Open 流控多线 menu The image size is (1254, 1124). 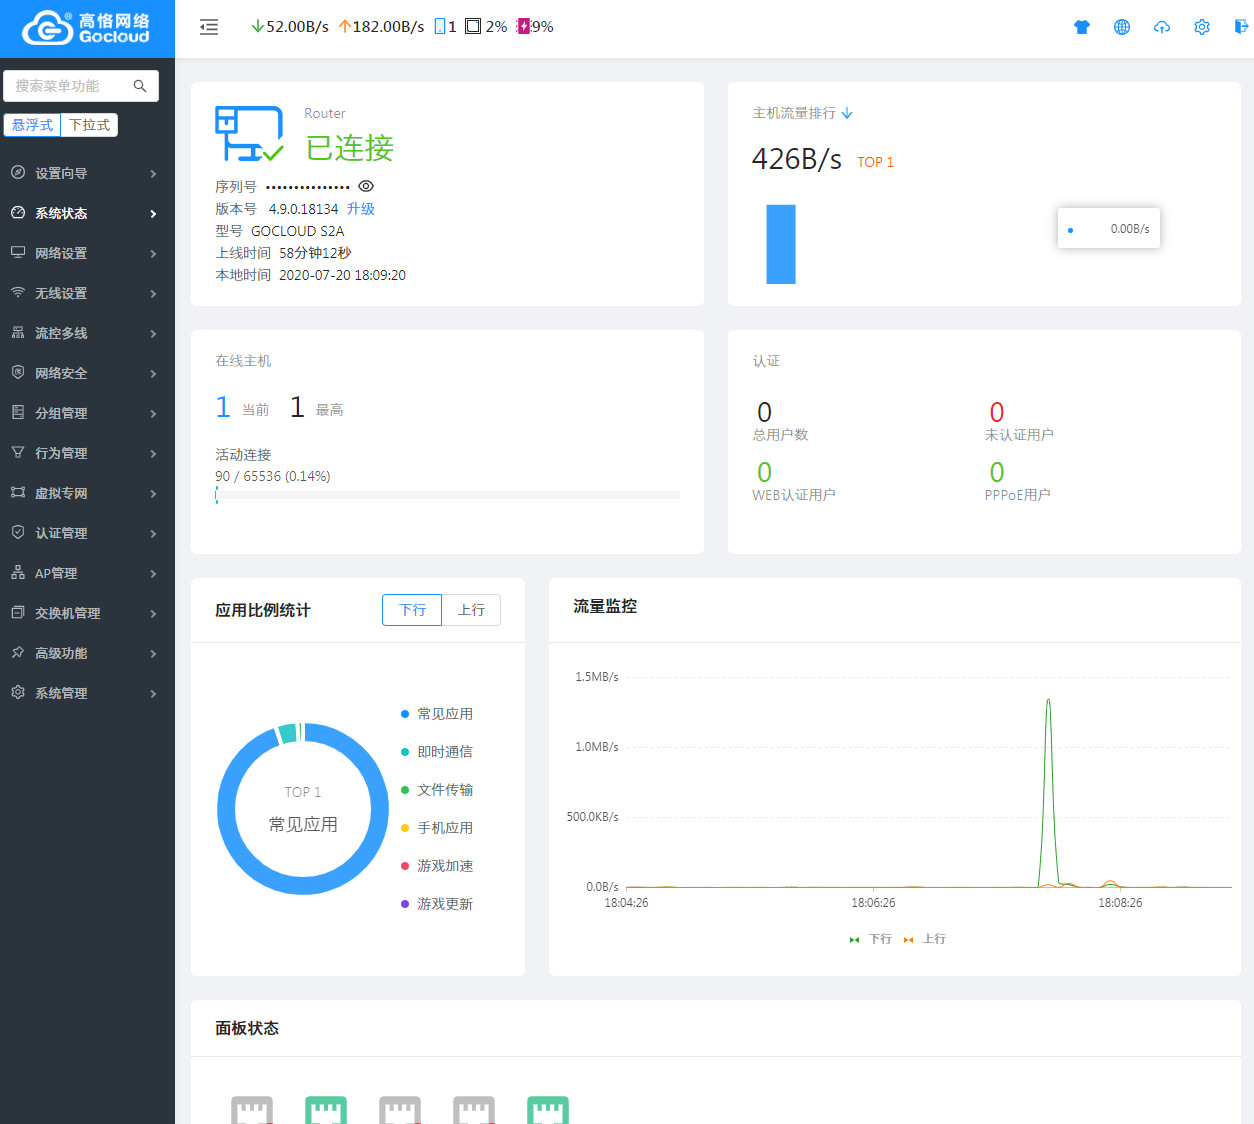pos(87,333)
